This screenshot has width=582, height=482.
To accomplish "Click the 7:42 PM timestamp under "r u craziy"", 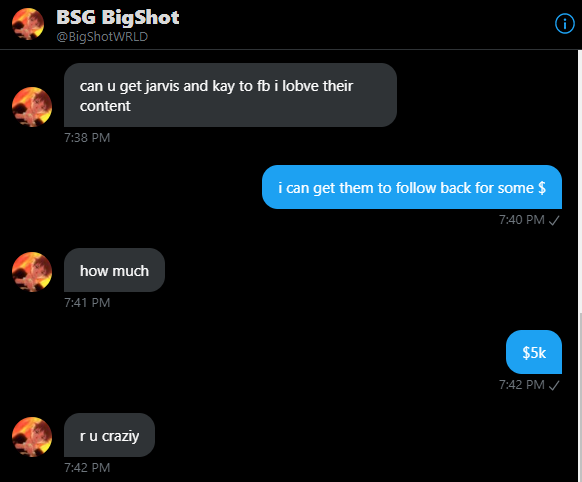I will coord(87,468).
